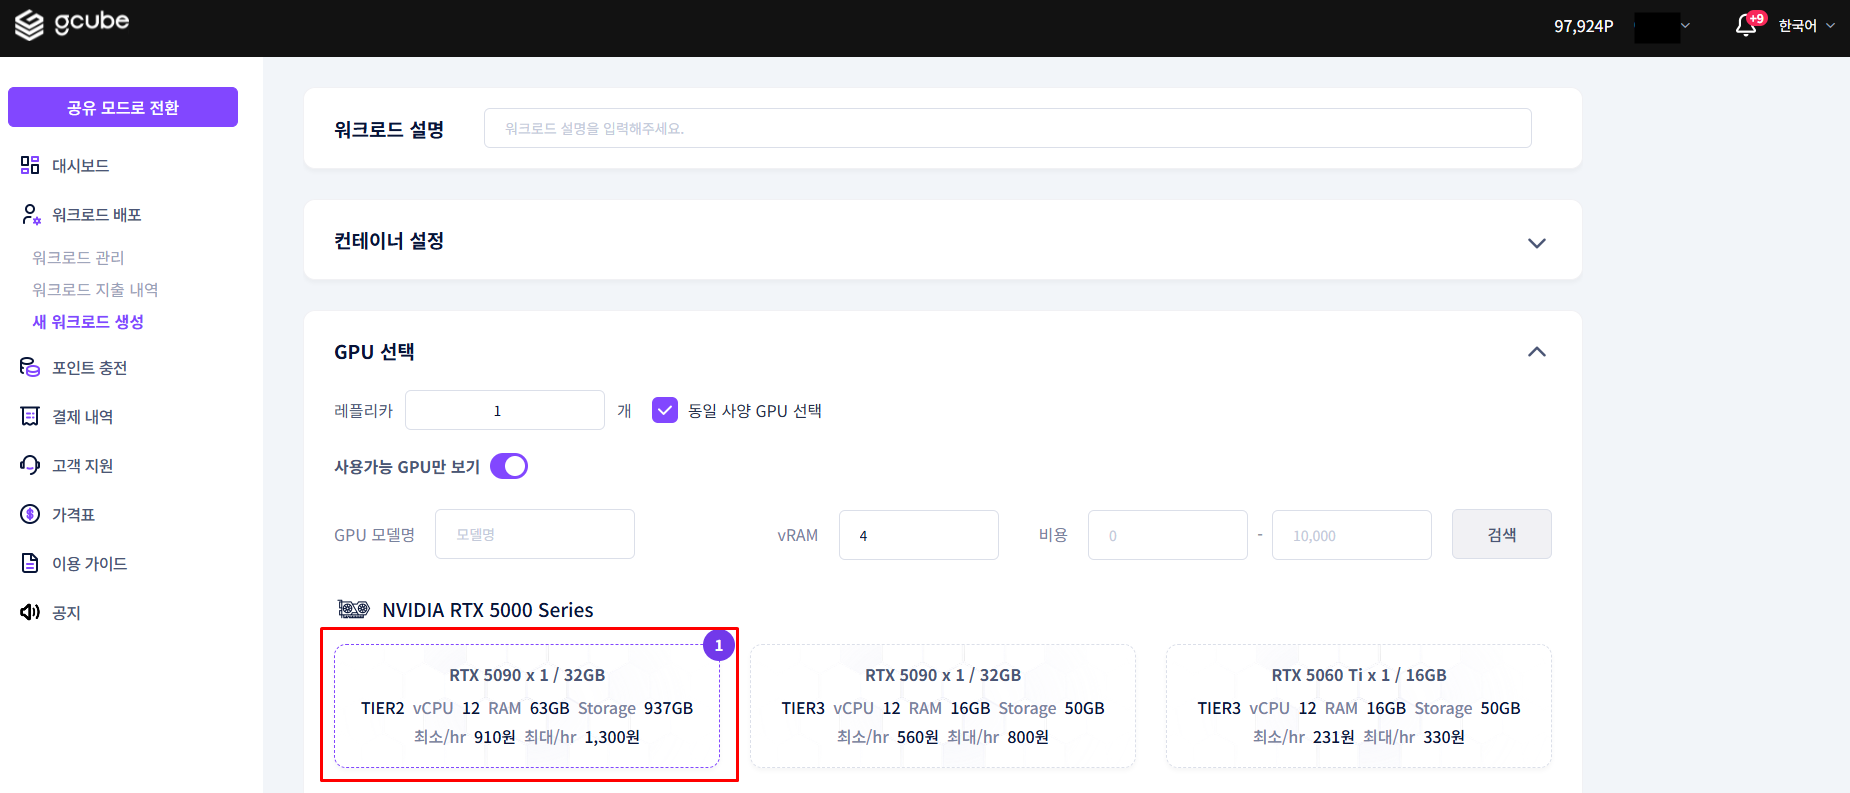
Task: Click the gcube logo icon
Action: tap(29, 25)
